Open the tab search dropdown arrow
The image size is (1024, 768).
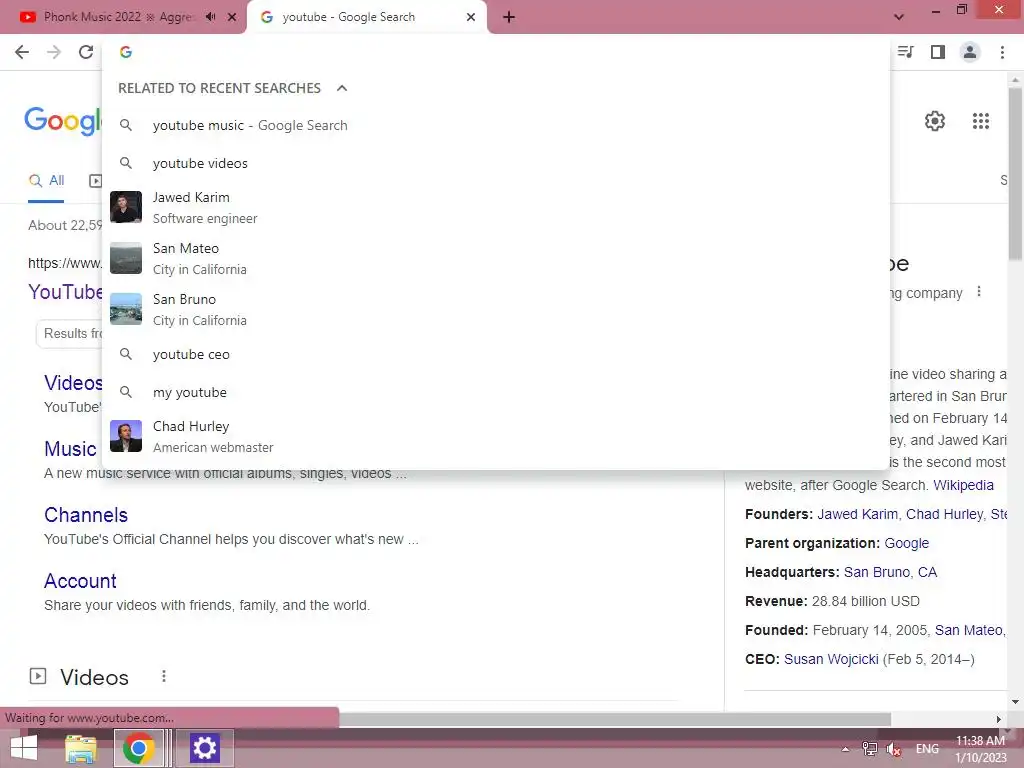coord(899,17)
